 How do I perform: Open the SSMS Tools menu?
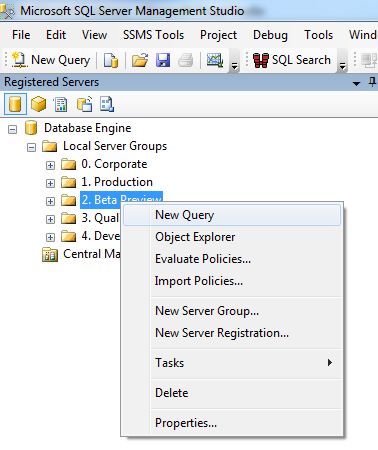point(153,35)
